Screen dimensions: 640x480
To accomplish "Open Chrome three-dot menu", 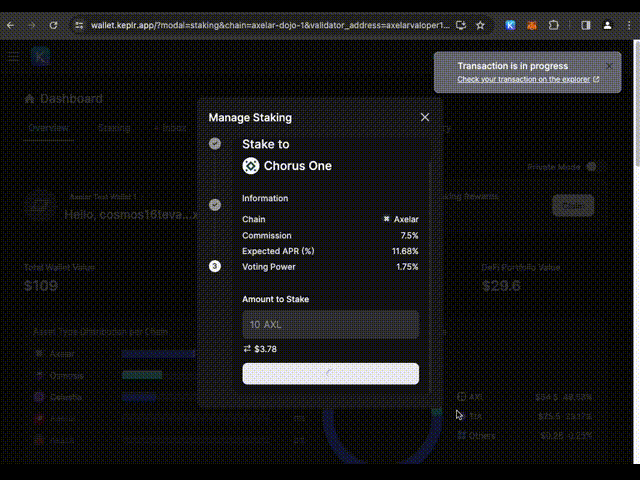I will click(x=629, y=25).
